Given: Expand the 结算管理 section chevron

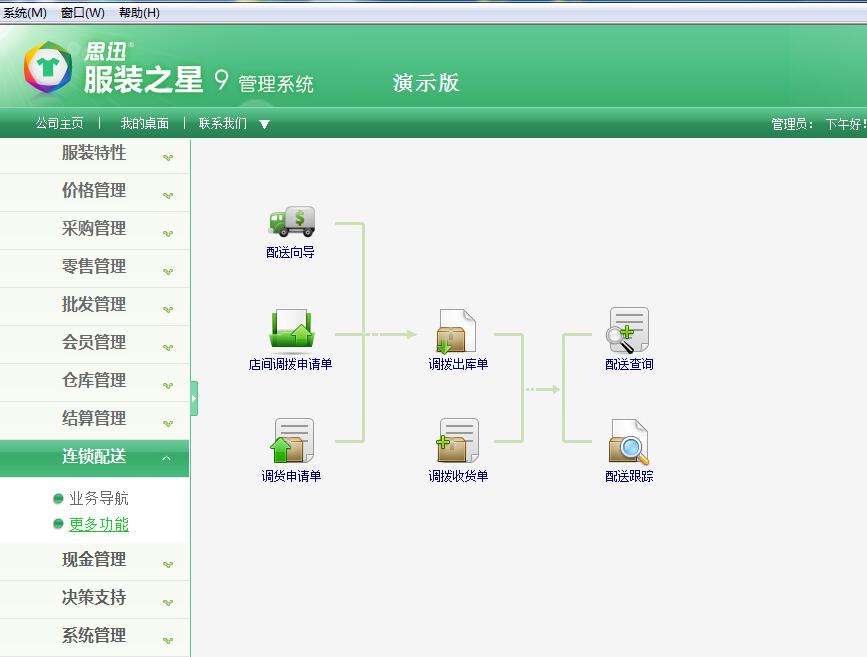Looking at the screenshot, I should [168, 424].
